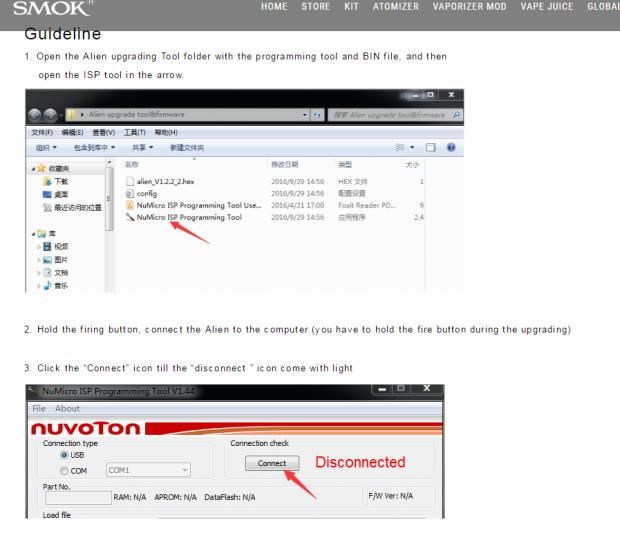Viewport: 620px width, 540px height.
Task: Open the VAPE JUICE menu item
Action: 547,7
